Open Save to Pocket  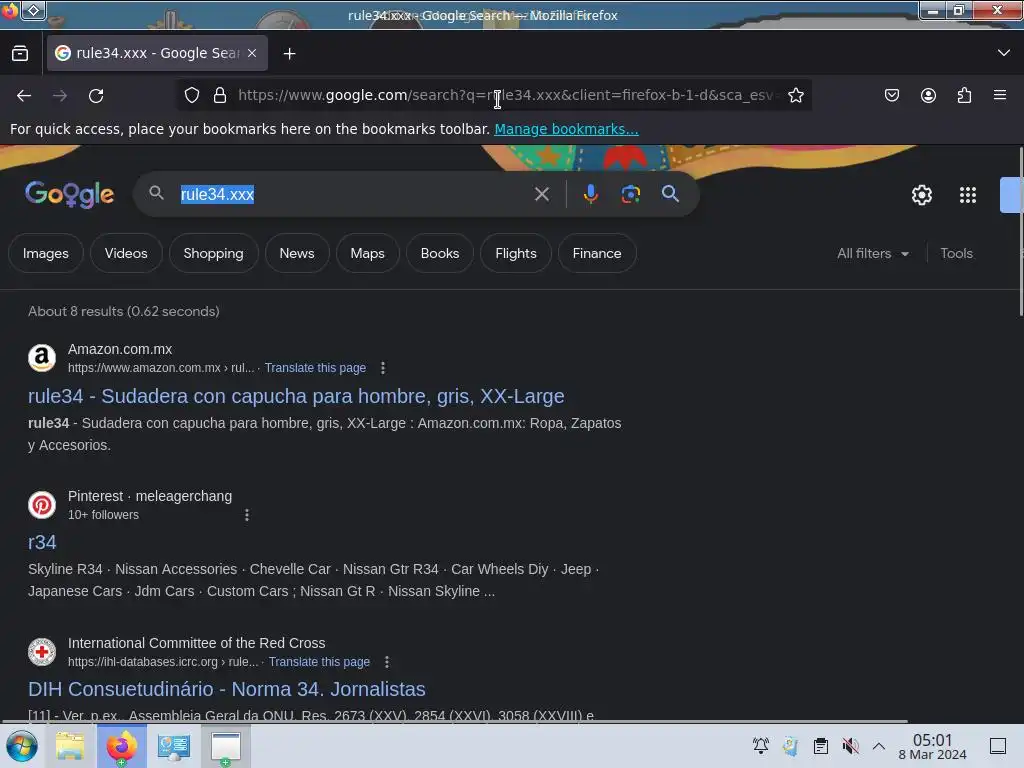[891, 95]
